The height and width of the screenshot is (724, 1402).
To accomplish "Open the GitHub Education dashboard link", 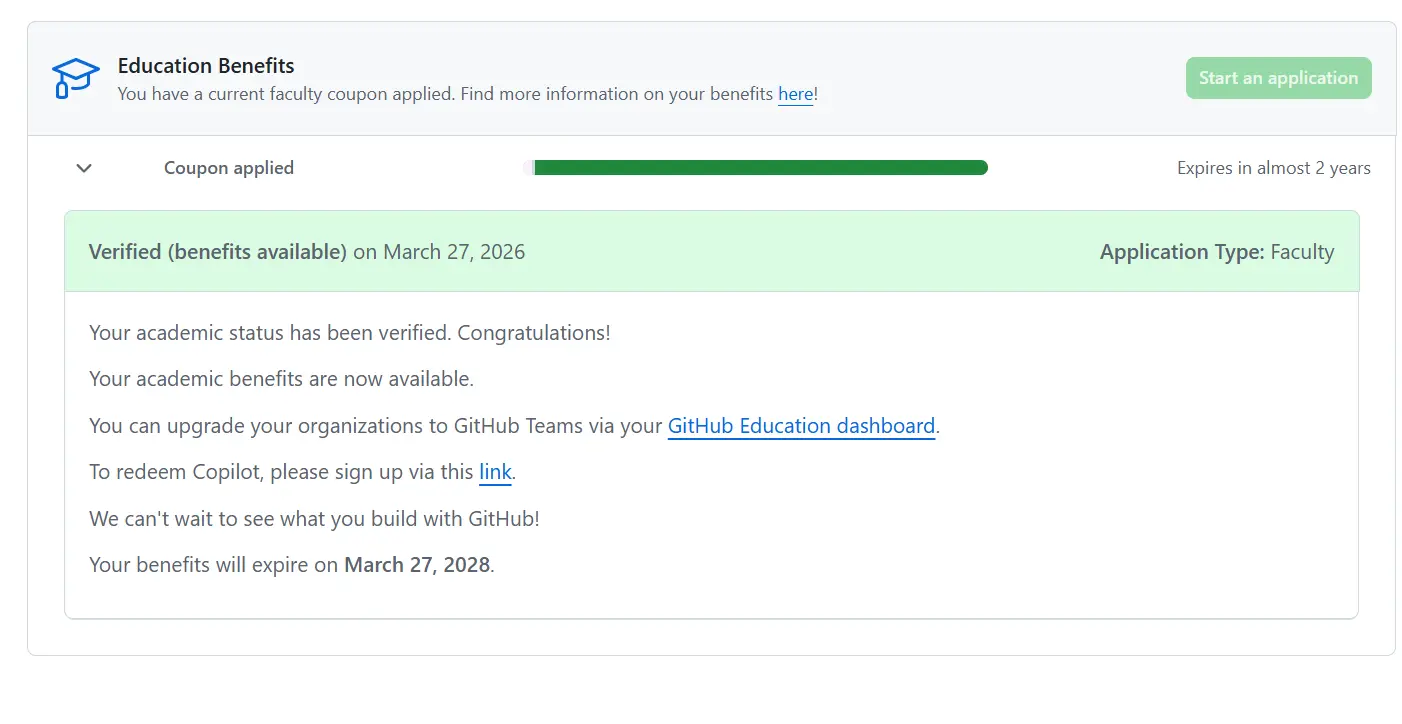I will (x=801, y=426).
